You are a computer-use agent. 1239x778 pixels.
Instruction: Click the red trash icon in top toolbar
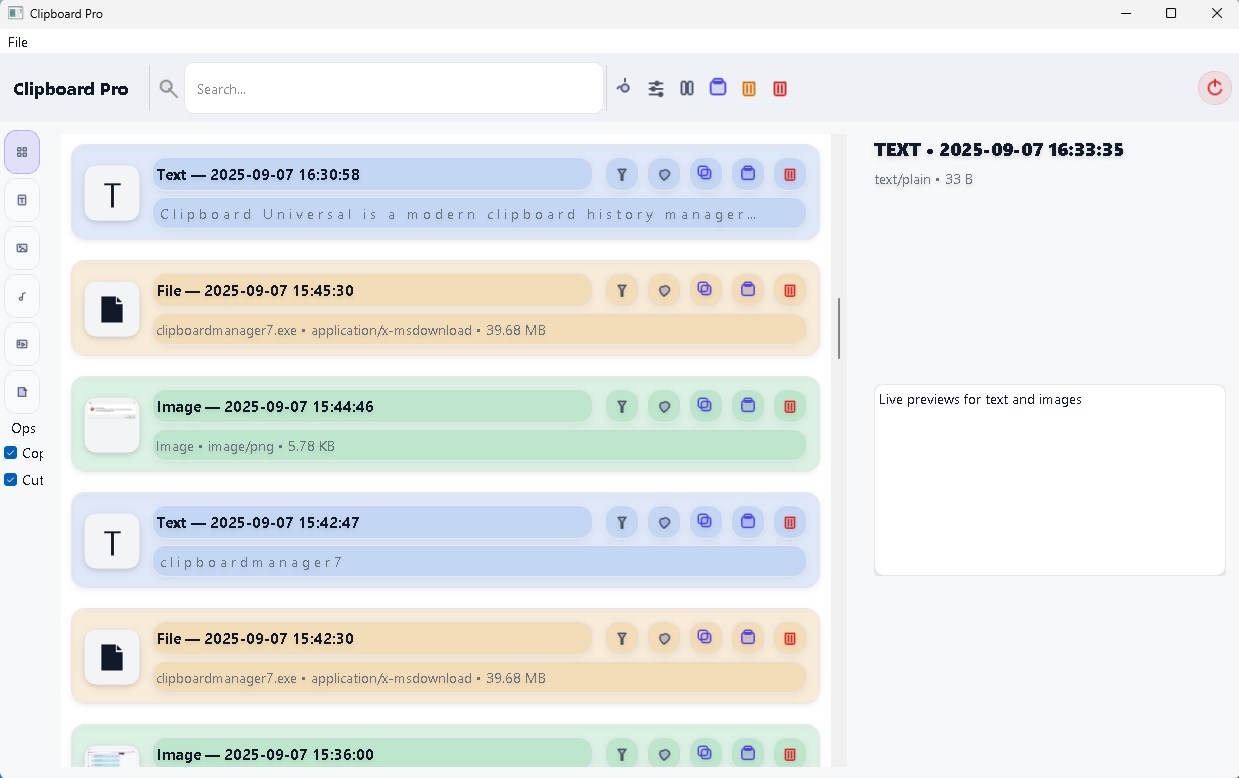point(780,89)
